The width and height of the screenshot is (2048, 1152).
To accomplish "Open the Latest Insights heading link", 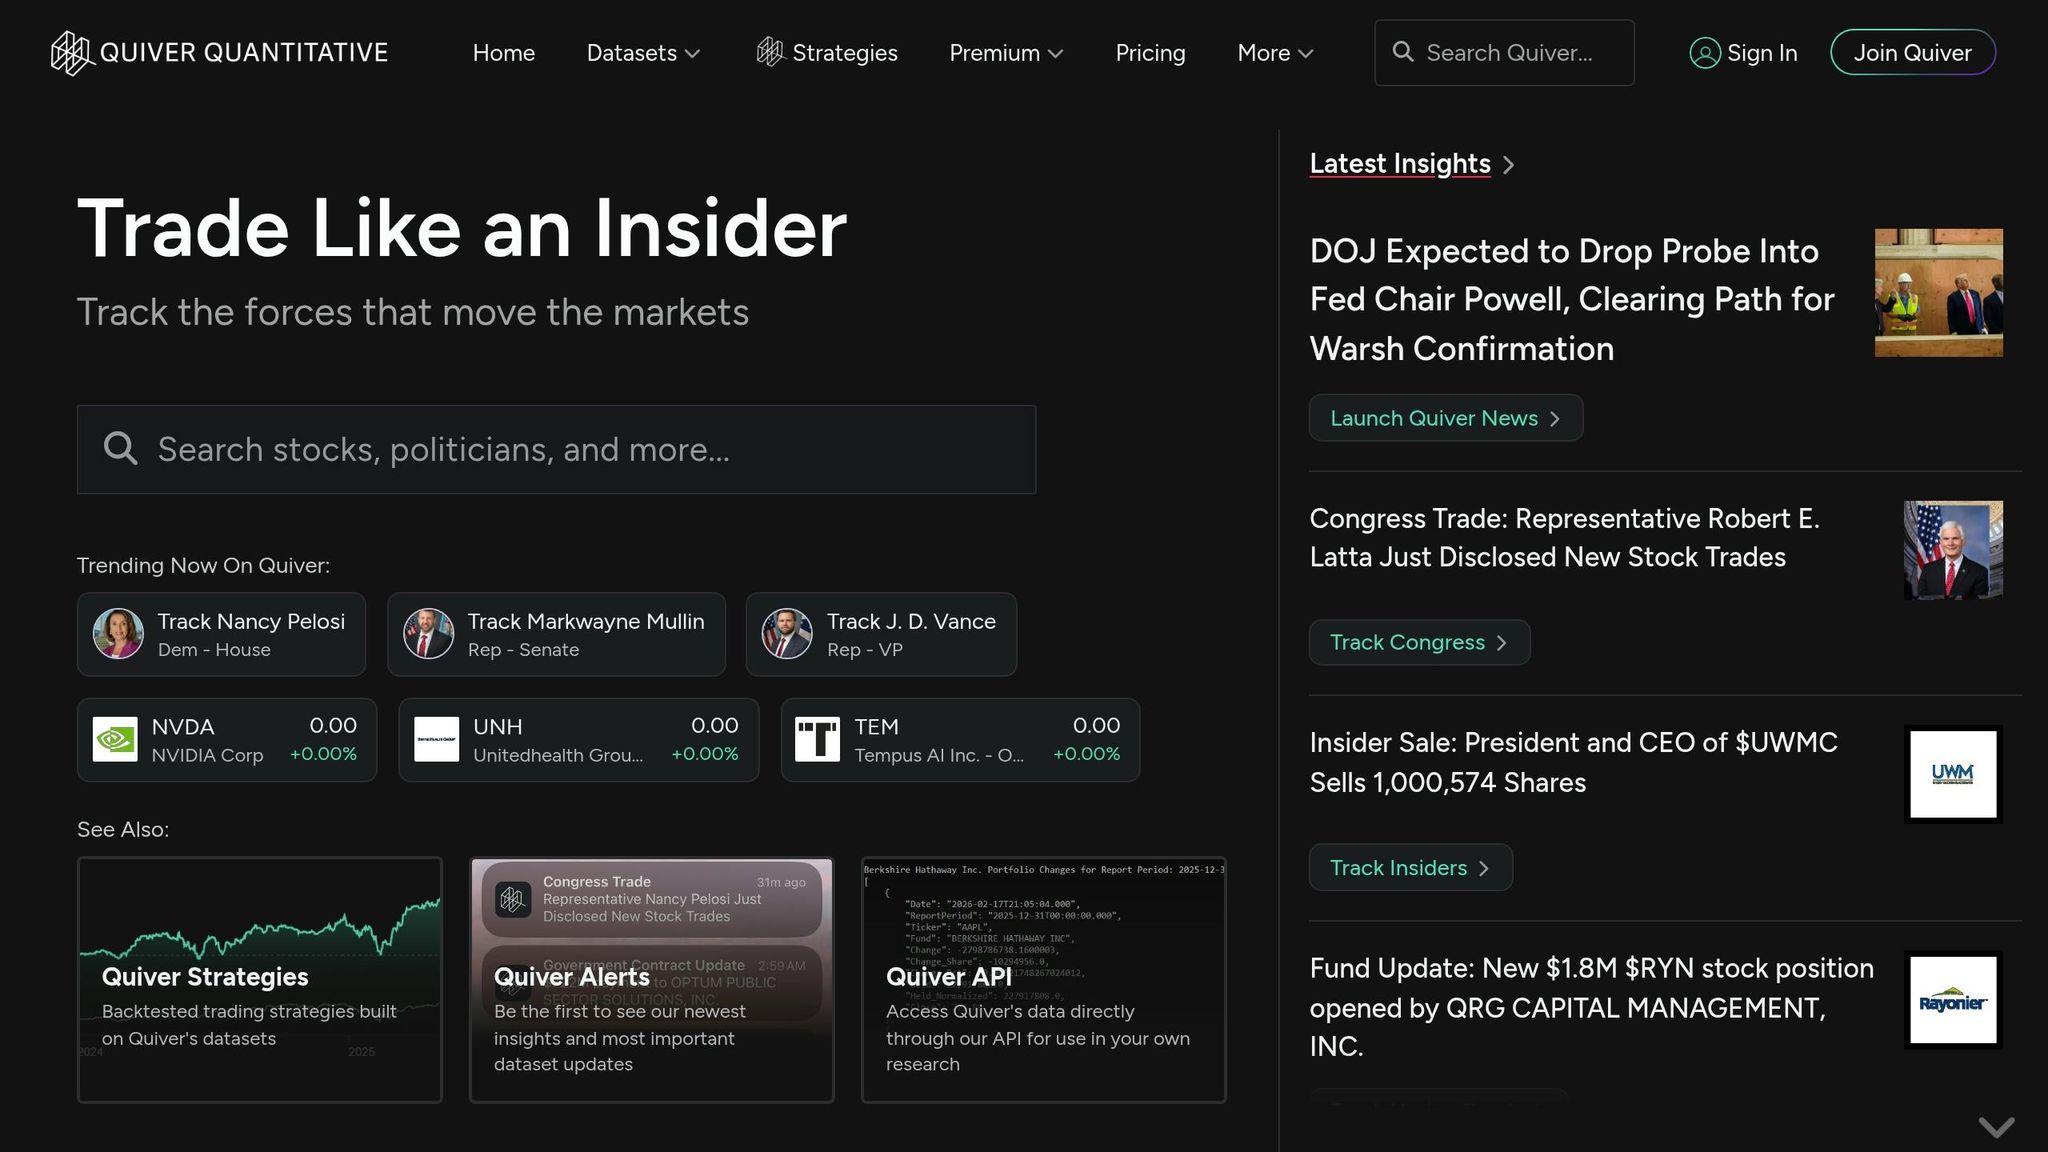I will [1400, 164].
